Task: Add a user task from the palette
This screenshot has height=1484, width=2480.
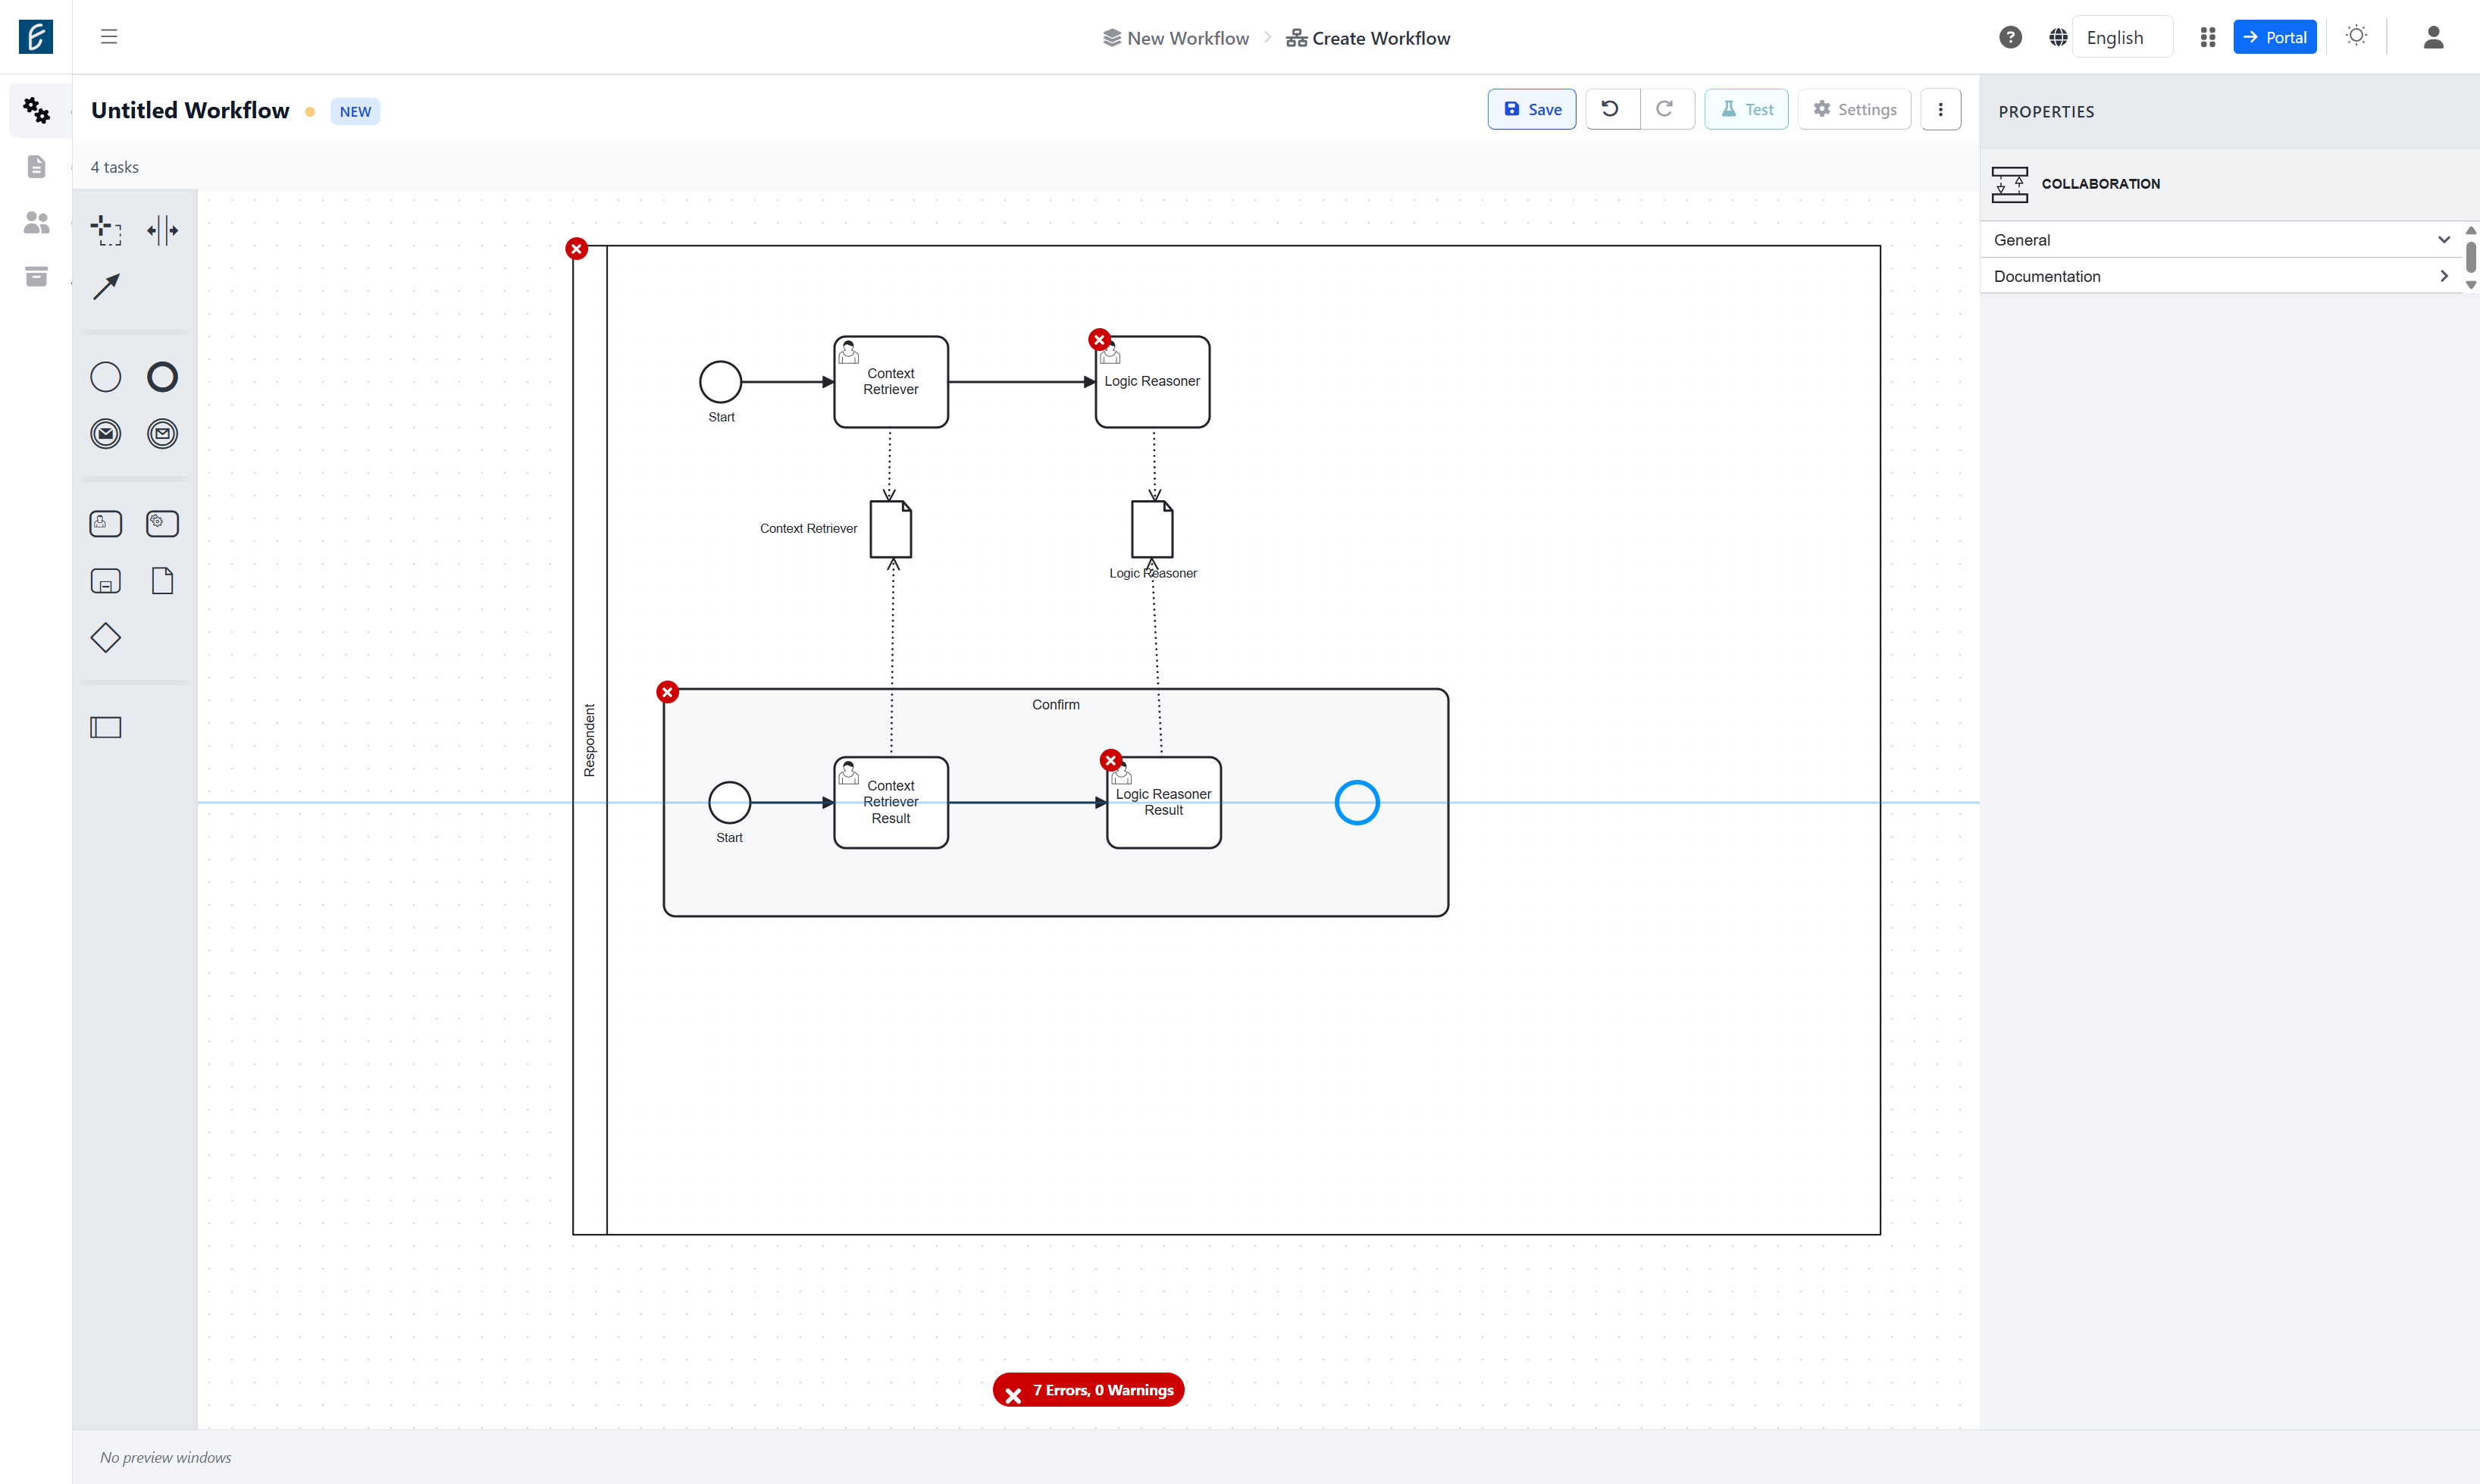Action: 106,524
